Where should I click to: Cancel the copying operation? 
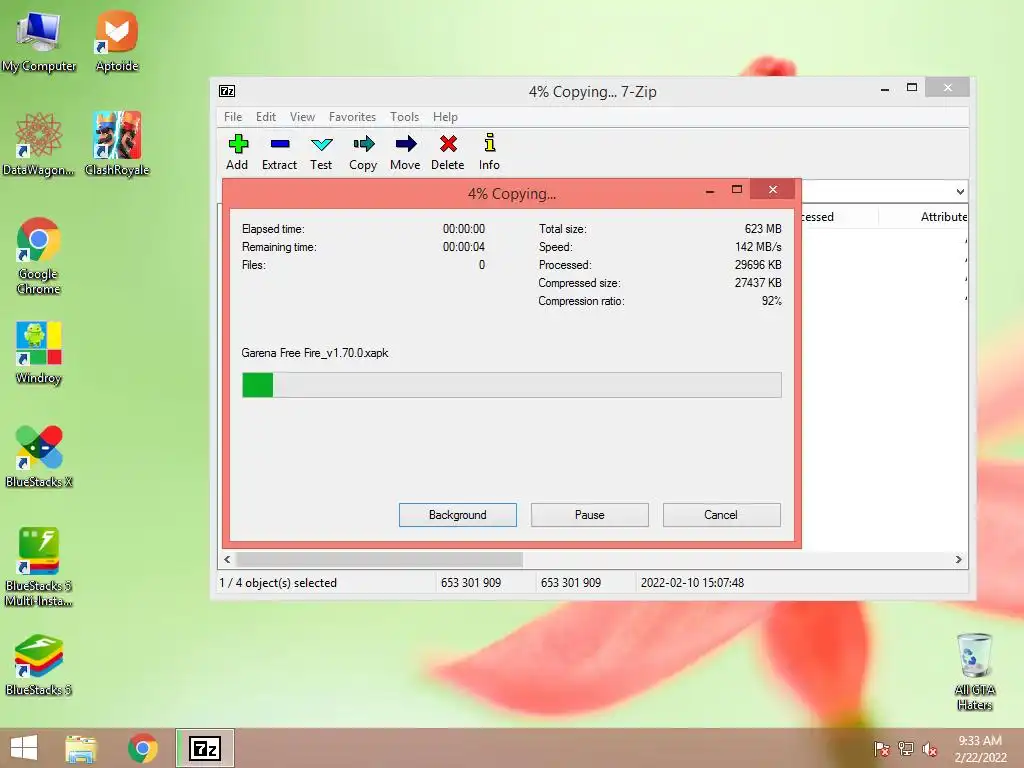click(x=721, y=515)
